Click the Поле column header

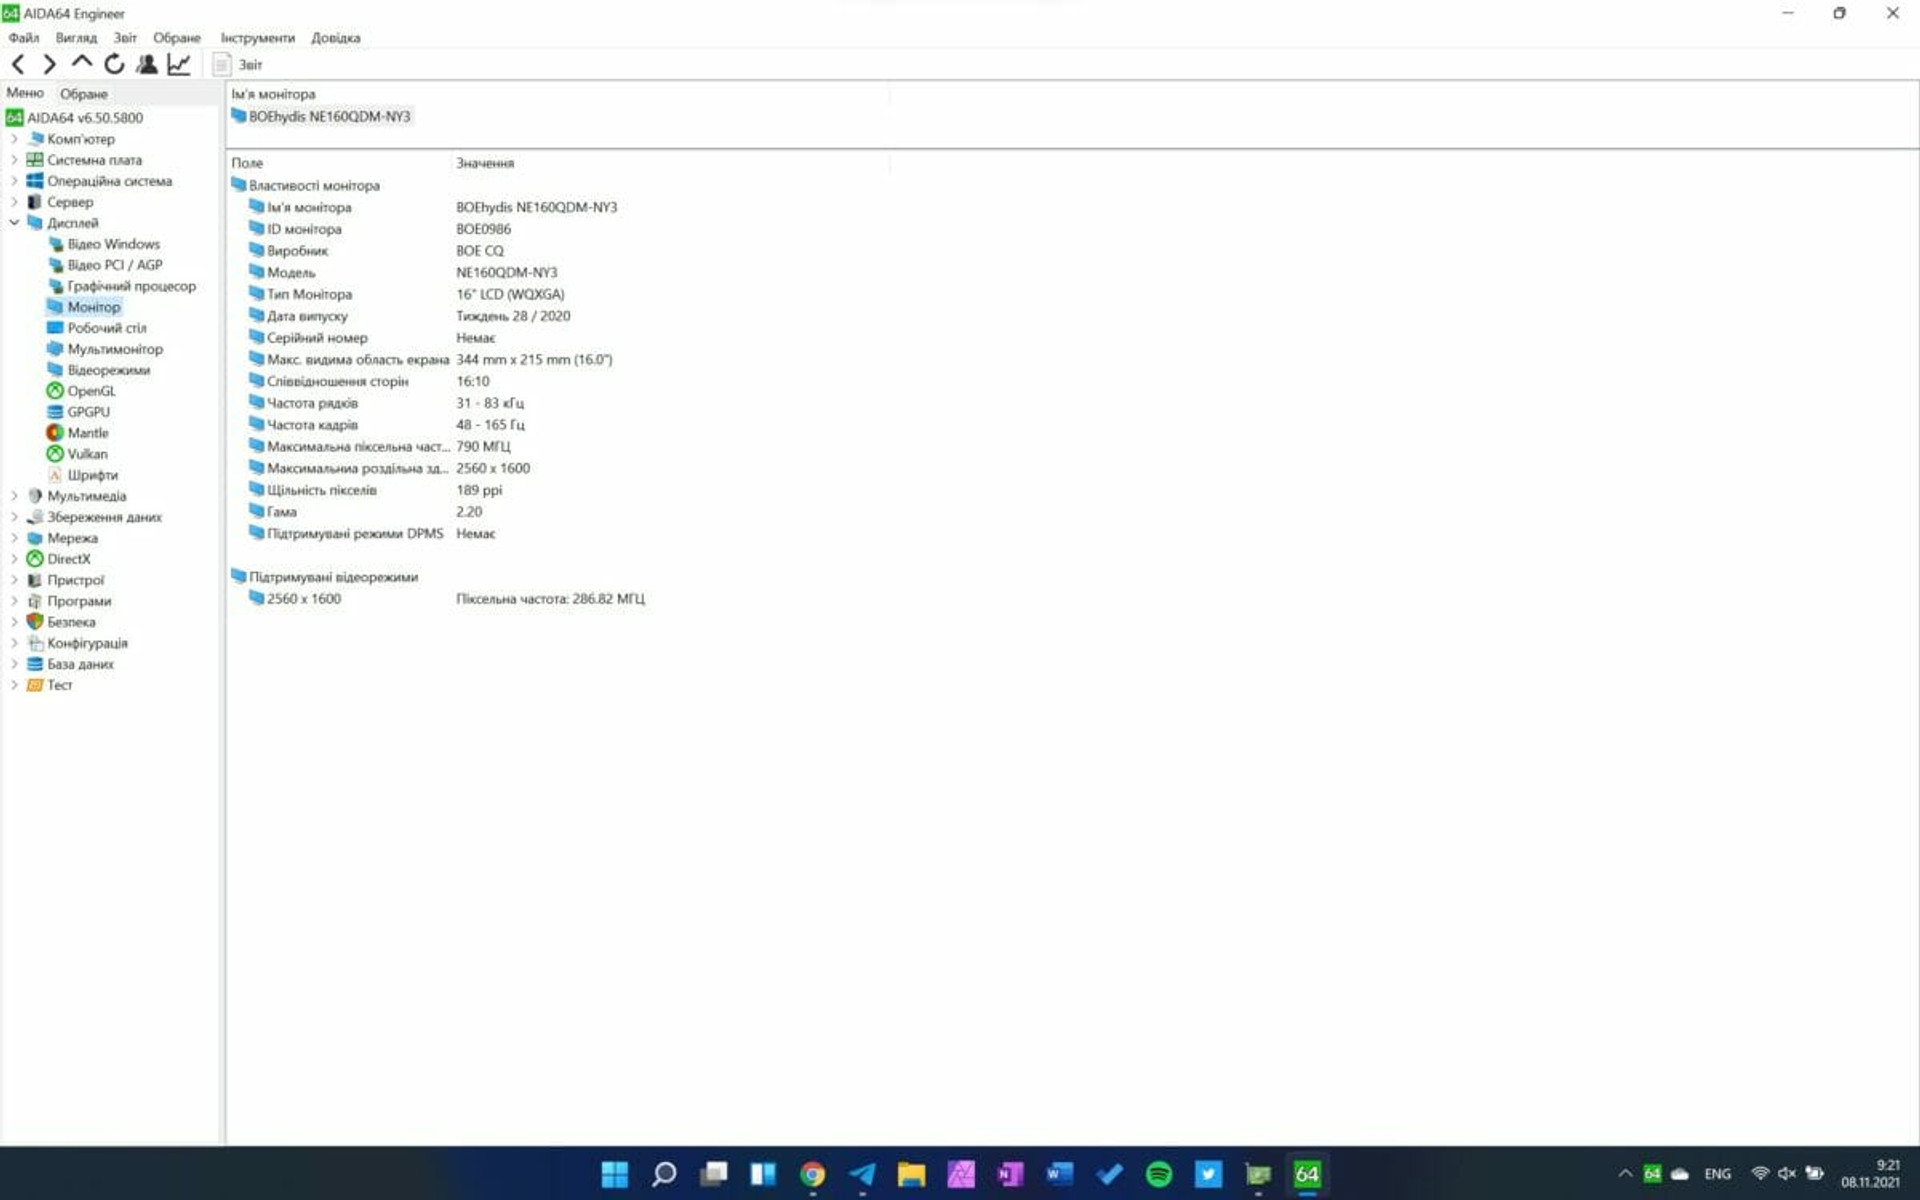[247, 163]
